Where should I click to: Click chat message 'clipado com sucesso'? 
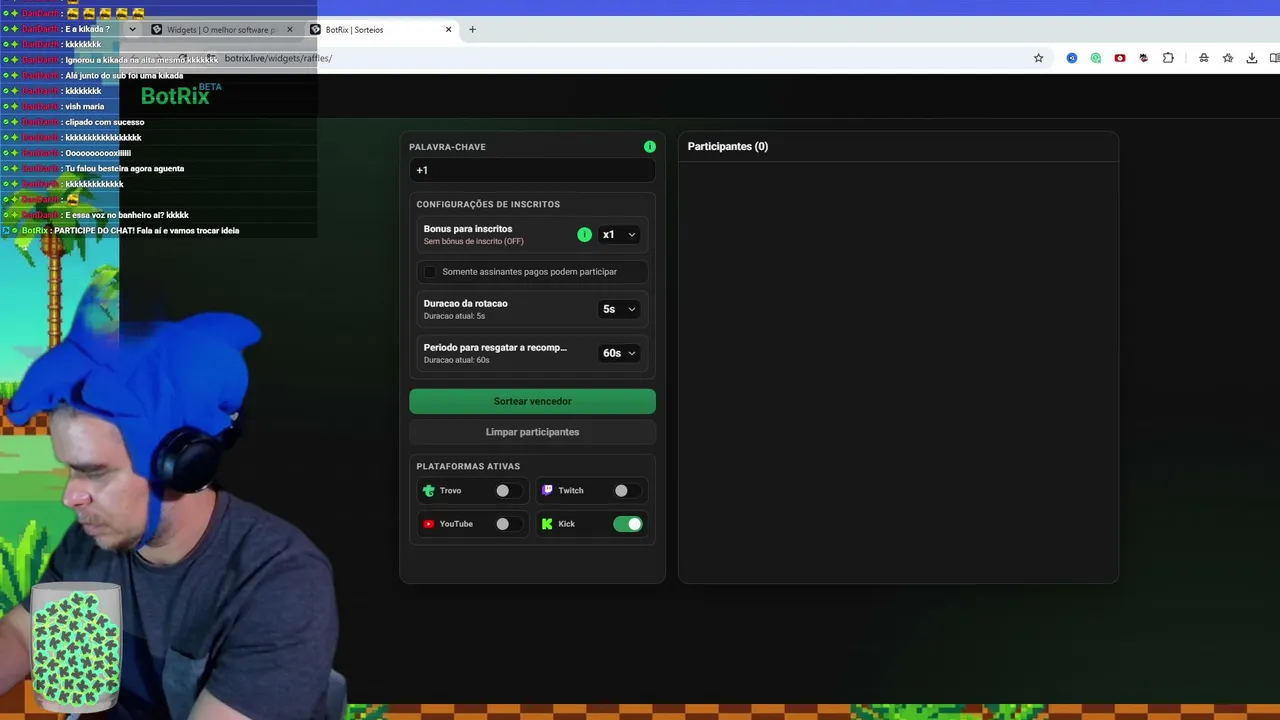point(105,122)
